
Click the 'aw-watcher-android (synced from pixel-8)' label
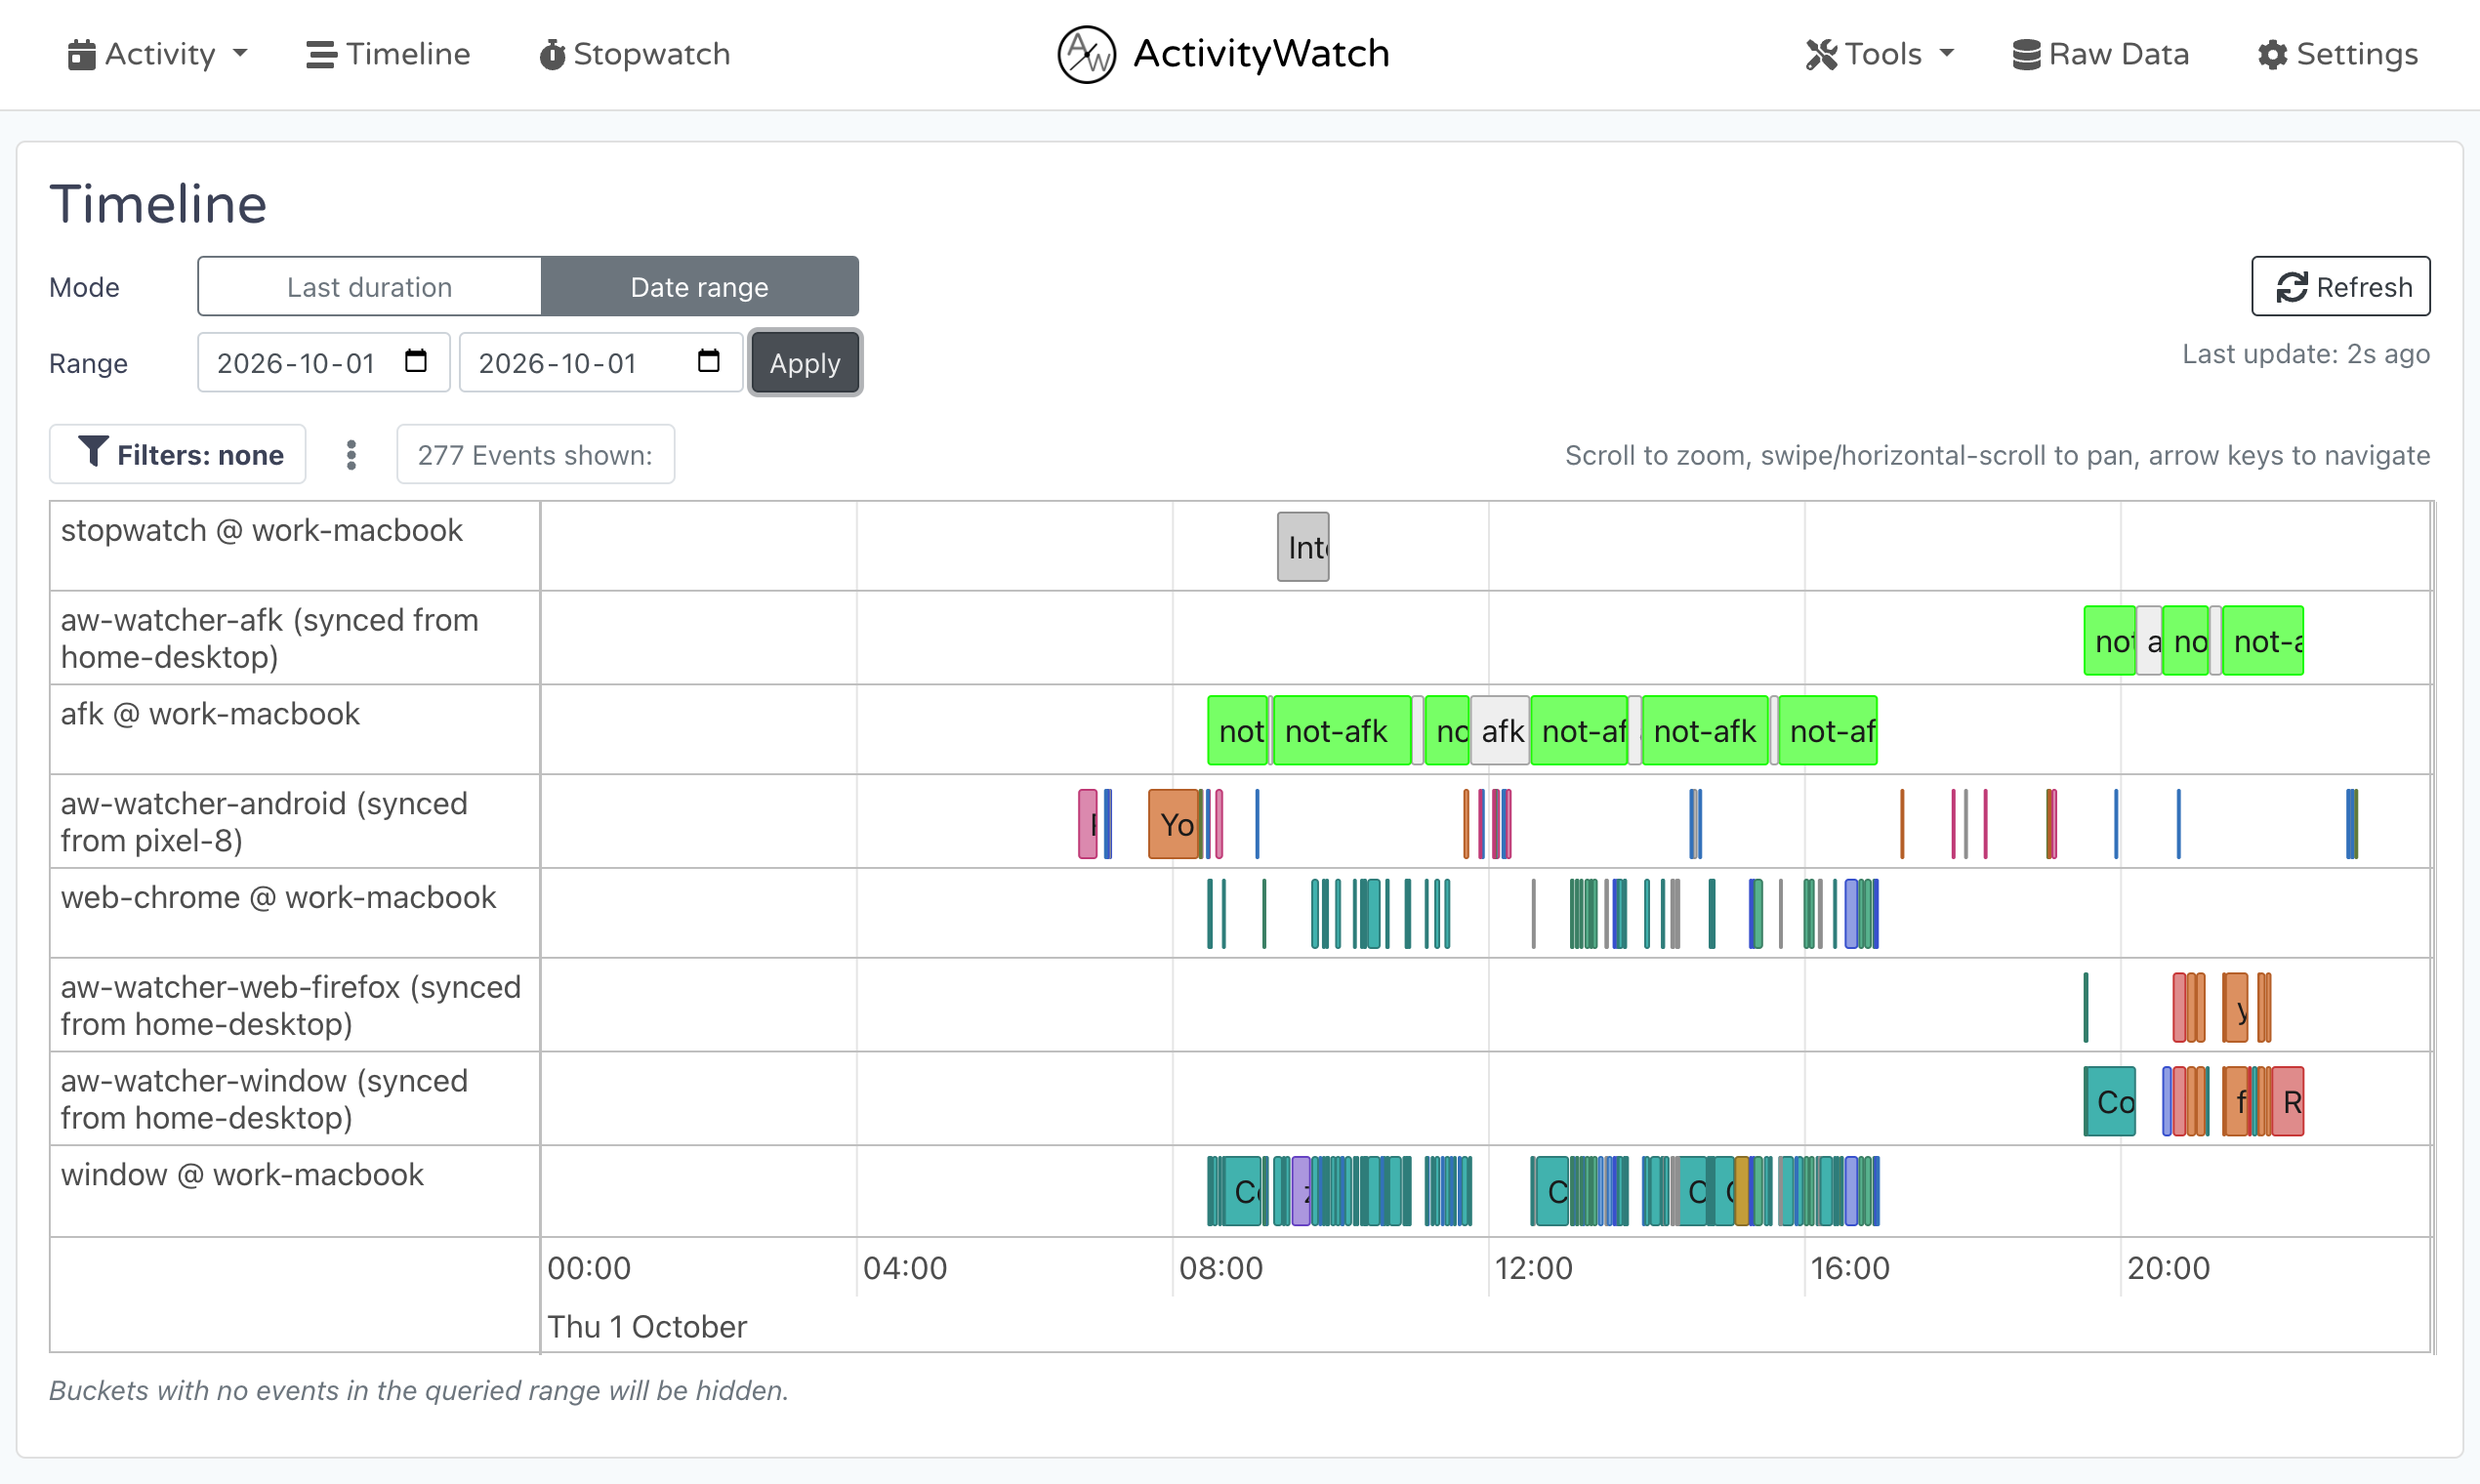coord(264,822)
